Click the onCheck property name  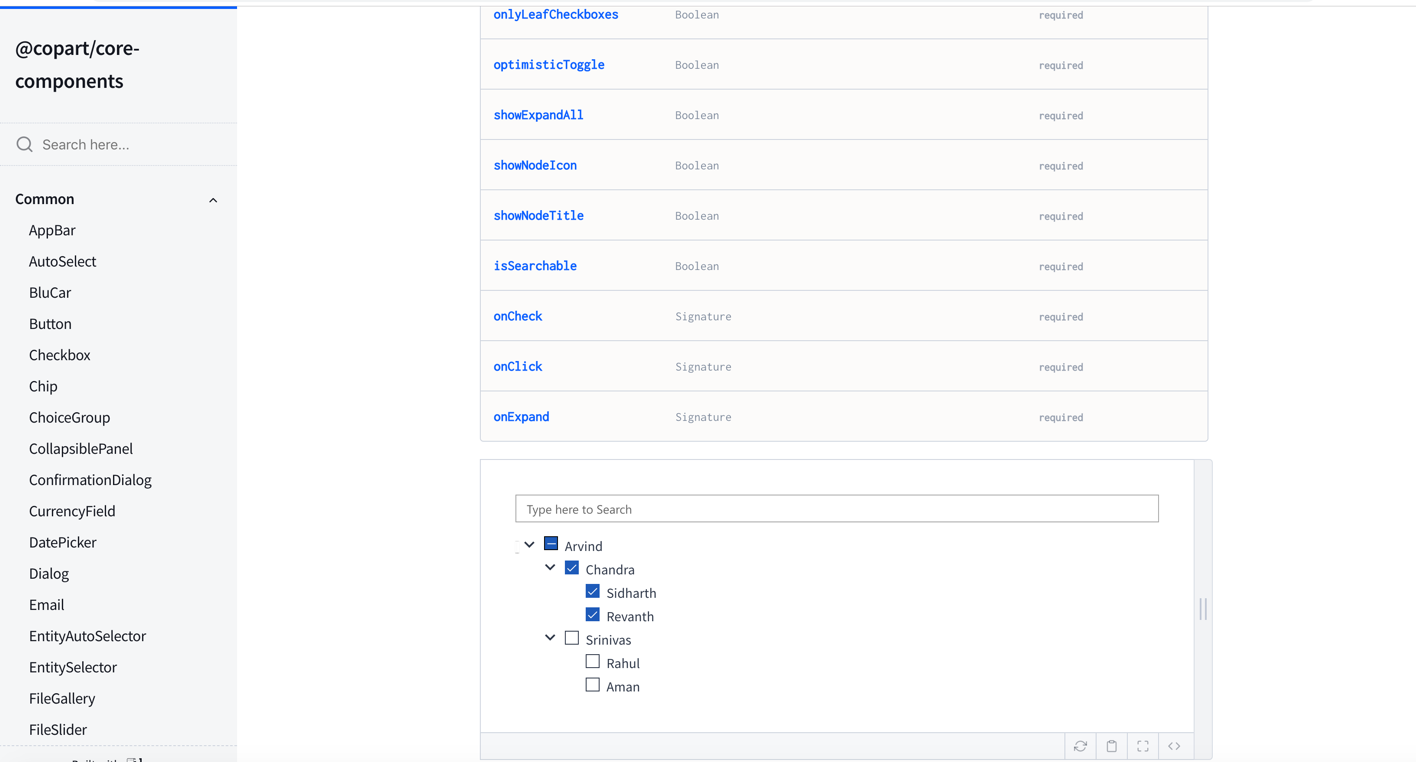518,316
